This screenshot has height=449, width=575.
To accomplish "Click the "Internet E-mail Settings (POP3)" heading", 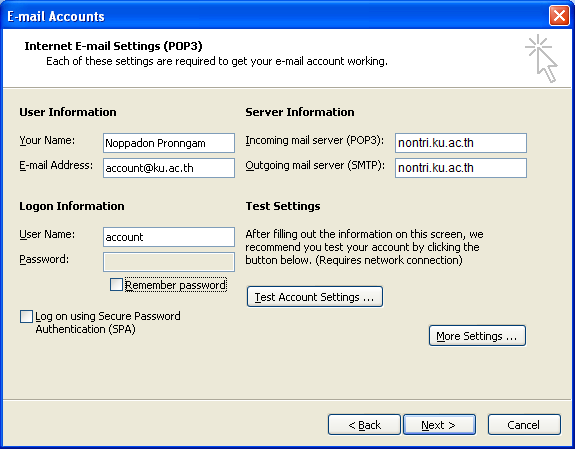I will (x=113, y=46).
